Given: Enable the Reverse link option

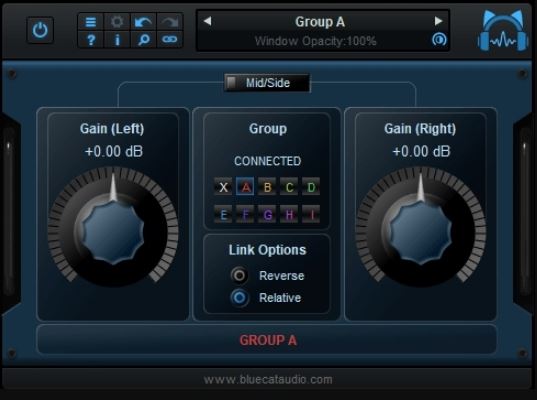Looking at the screenshot, I should pyautogui.click(x=239, y=275).
